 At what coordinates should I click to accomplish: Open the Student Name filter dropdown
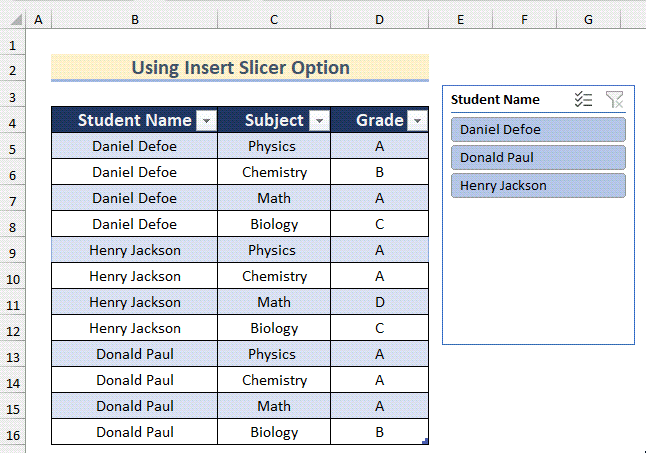(x=206, y=121)
